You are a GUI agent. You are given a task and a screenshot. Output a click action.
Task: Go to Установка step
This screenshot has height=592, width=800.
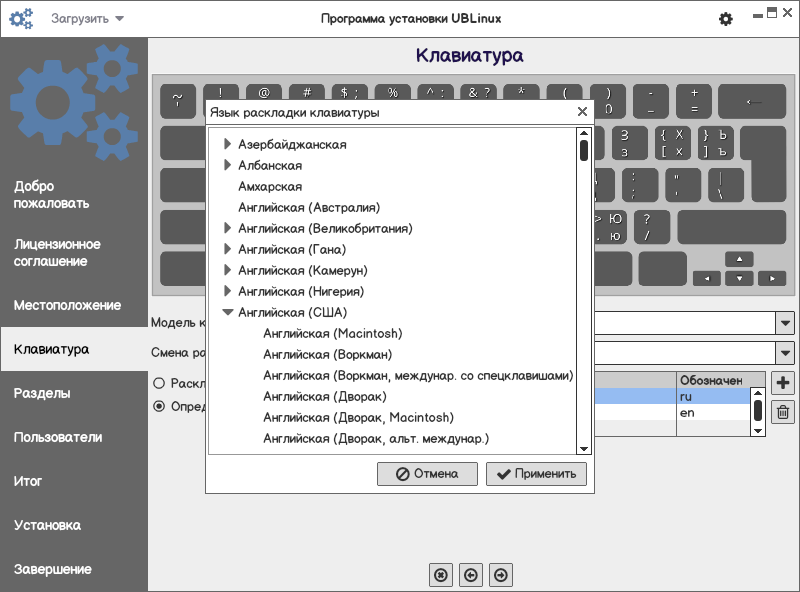(x=47, y=525)
